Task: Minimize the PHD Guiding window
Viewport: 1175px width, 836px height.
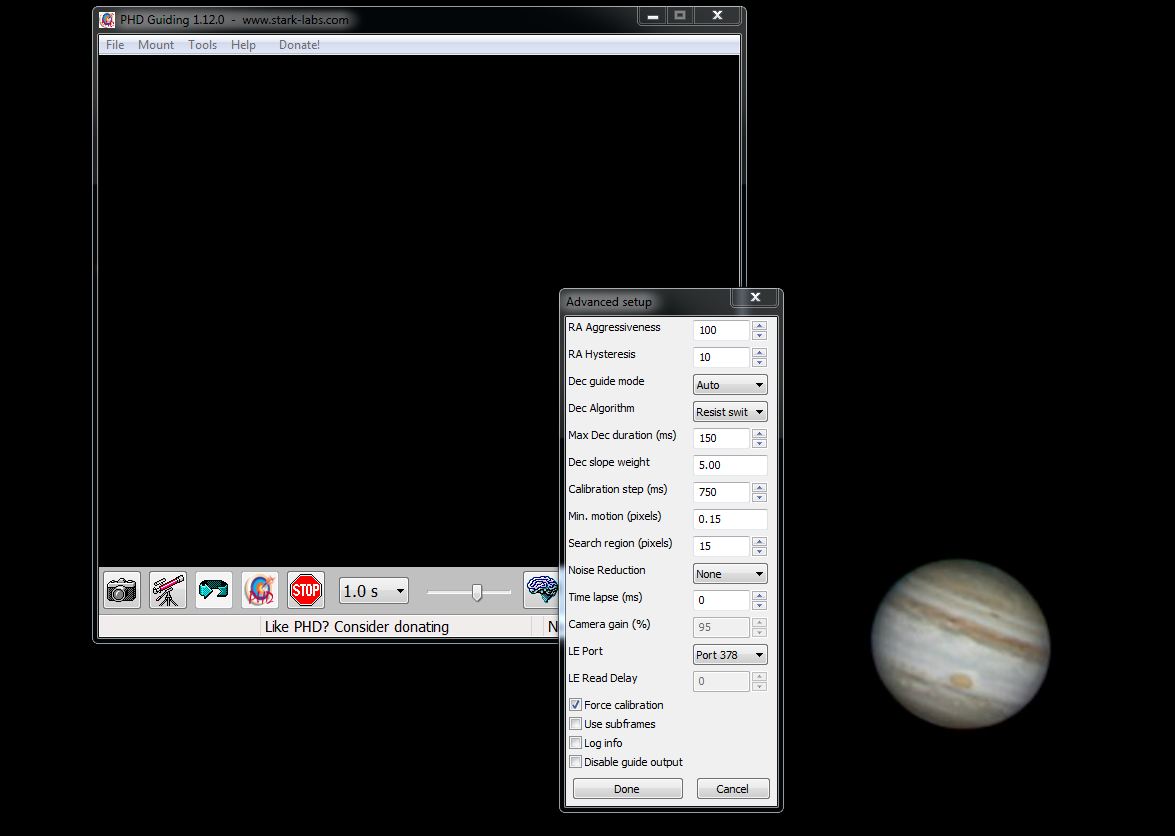Action: [653, 16]
